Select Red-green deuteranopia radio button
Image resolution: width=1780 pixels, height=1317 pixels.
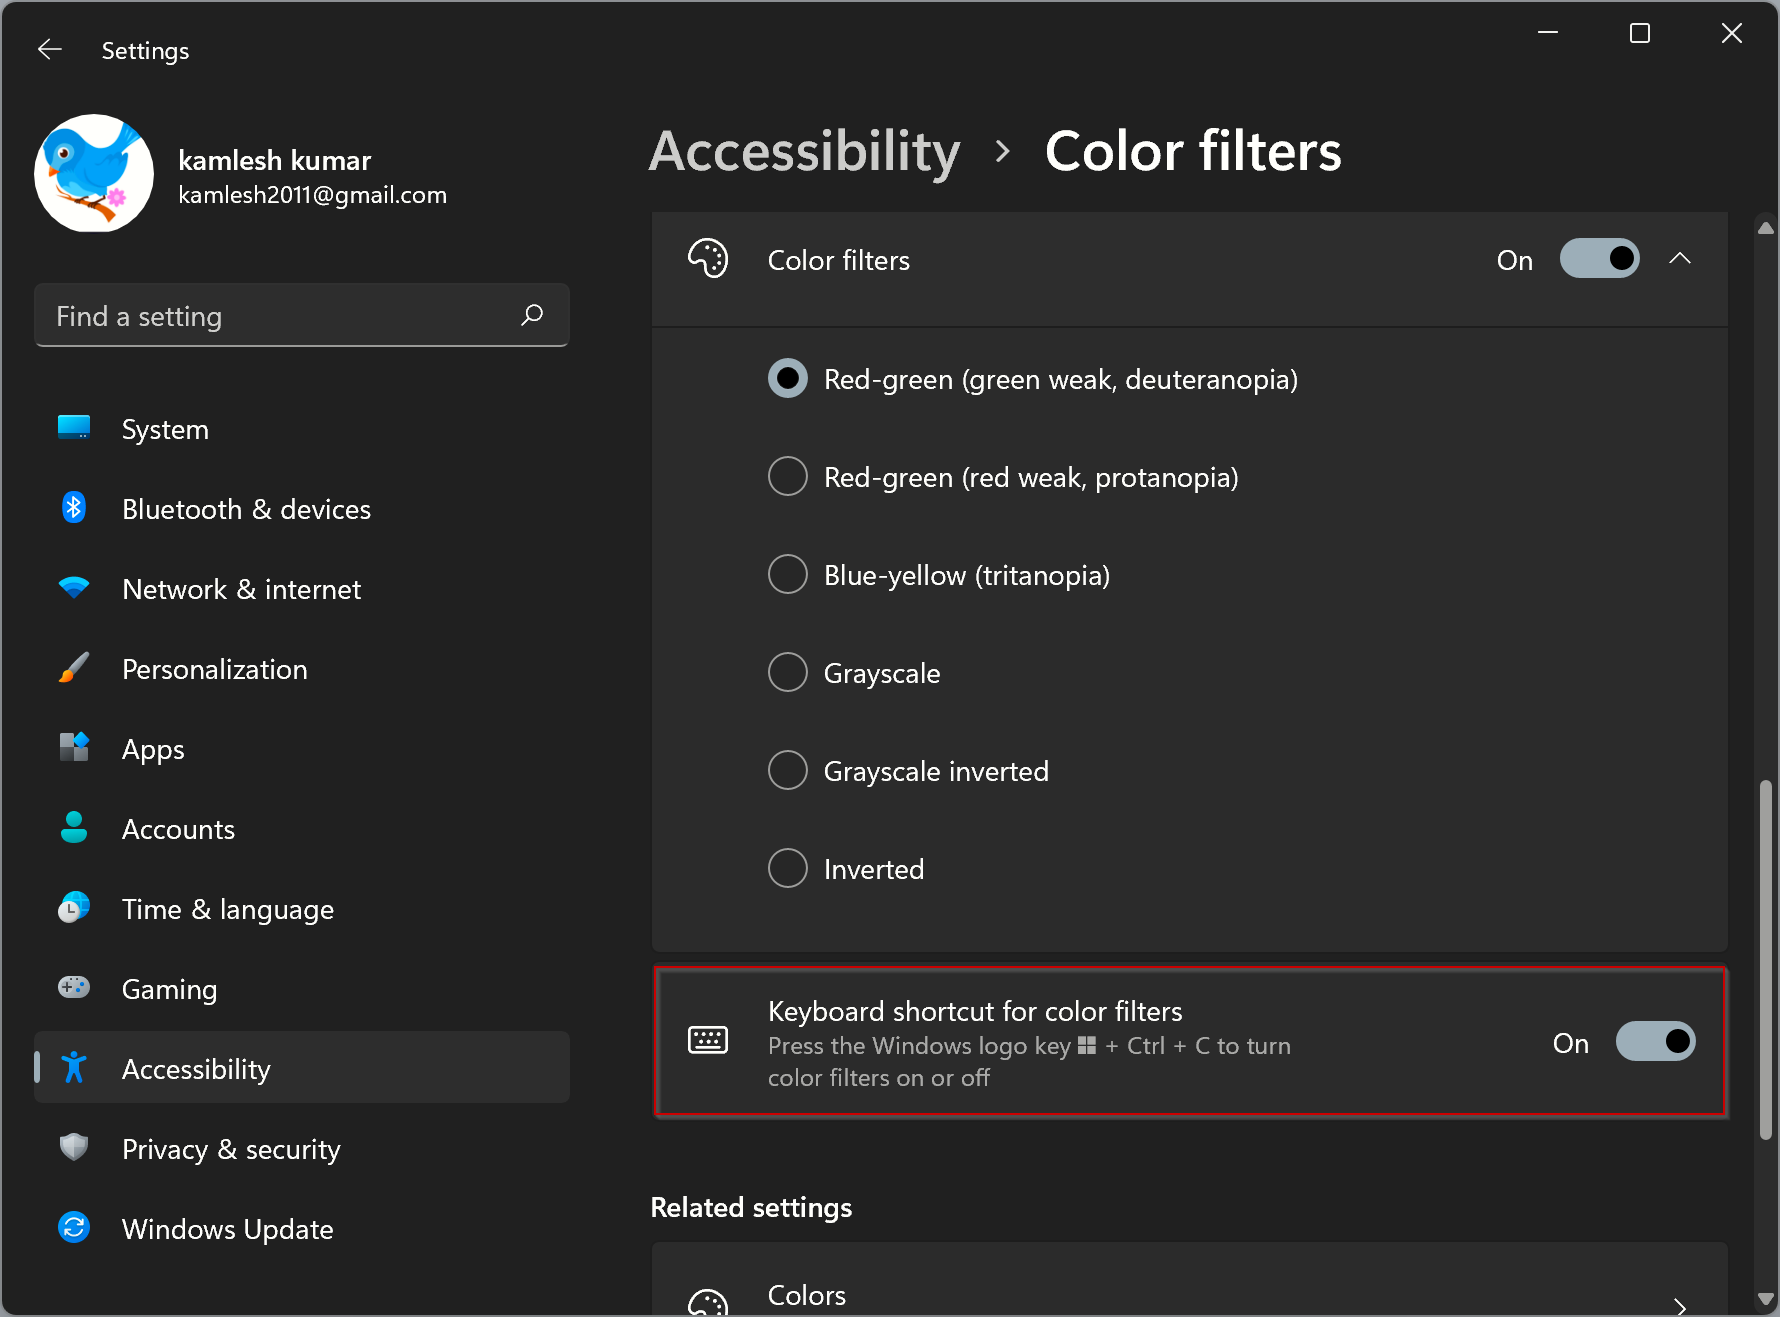pos(788,378)
